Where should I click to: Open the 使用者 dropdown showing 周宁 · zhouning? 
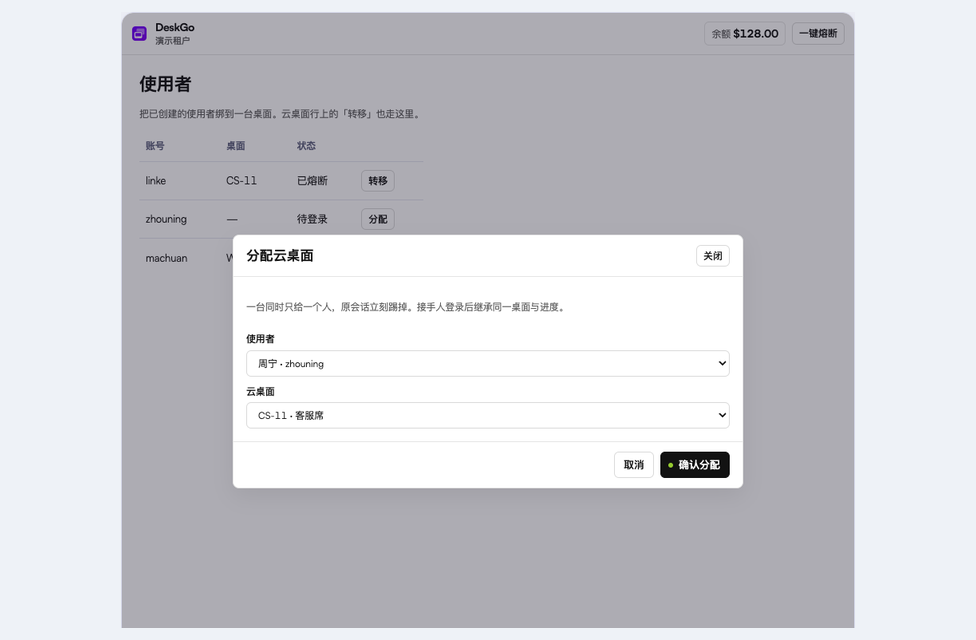click(487, 364)
